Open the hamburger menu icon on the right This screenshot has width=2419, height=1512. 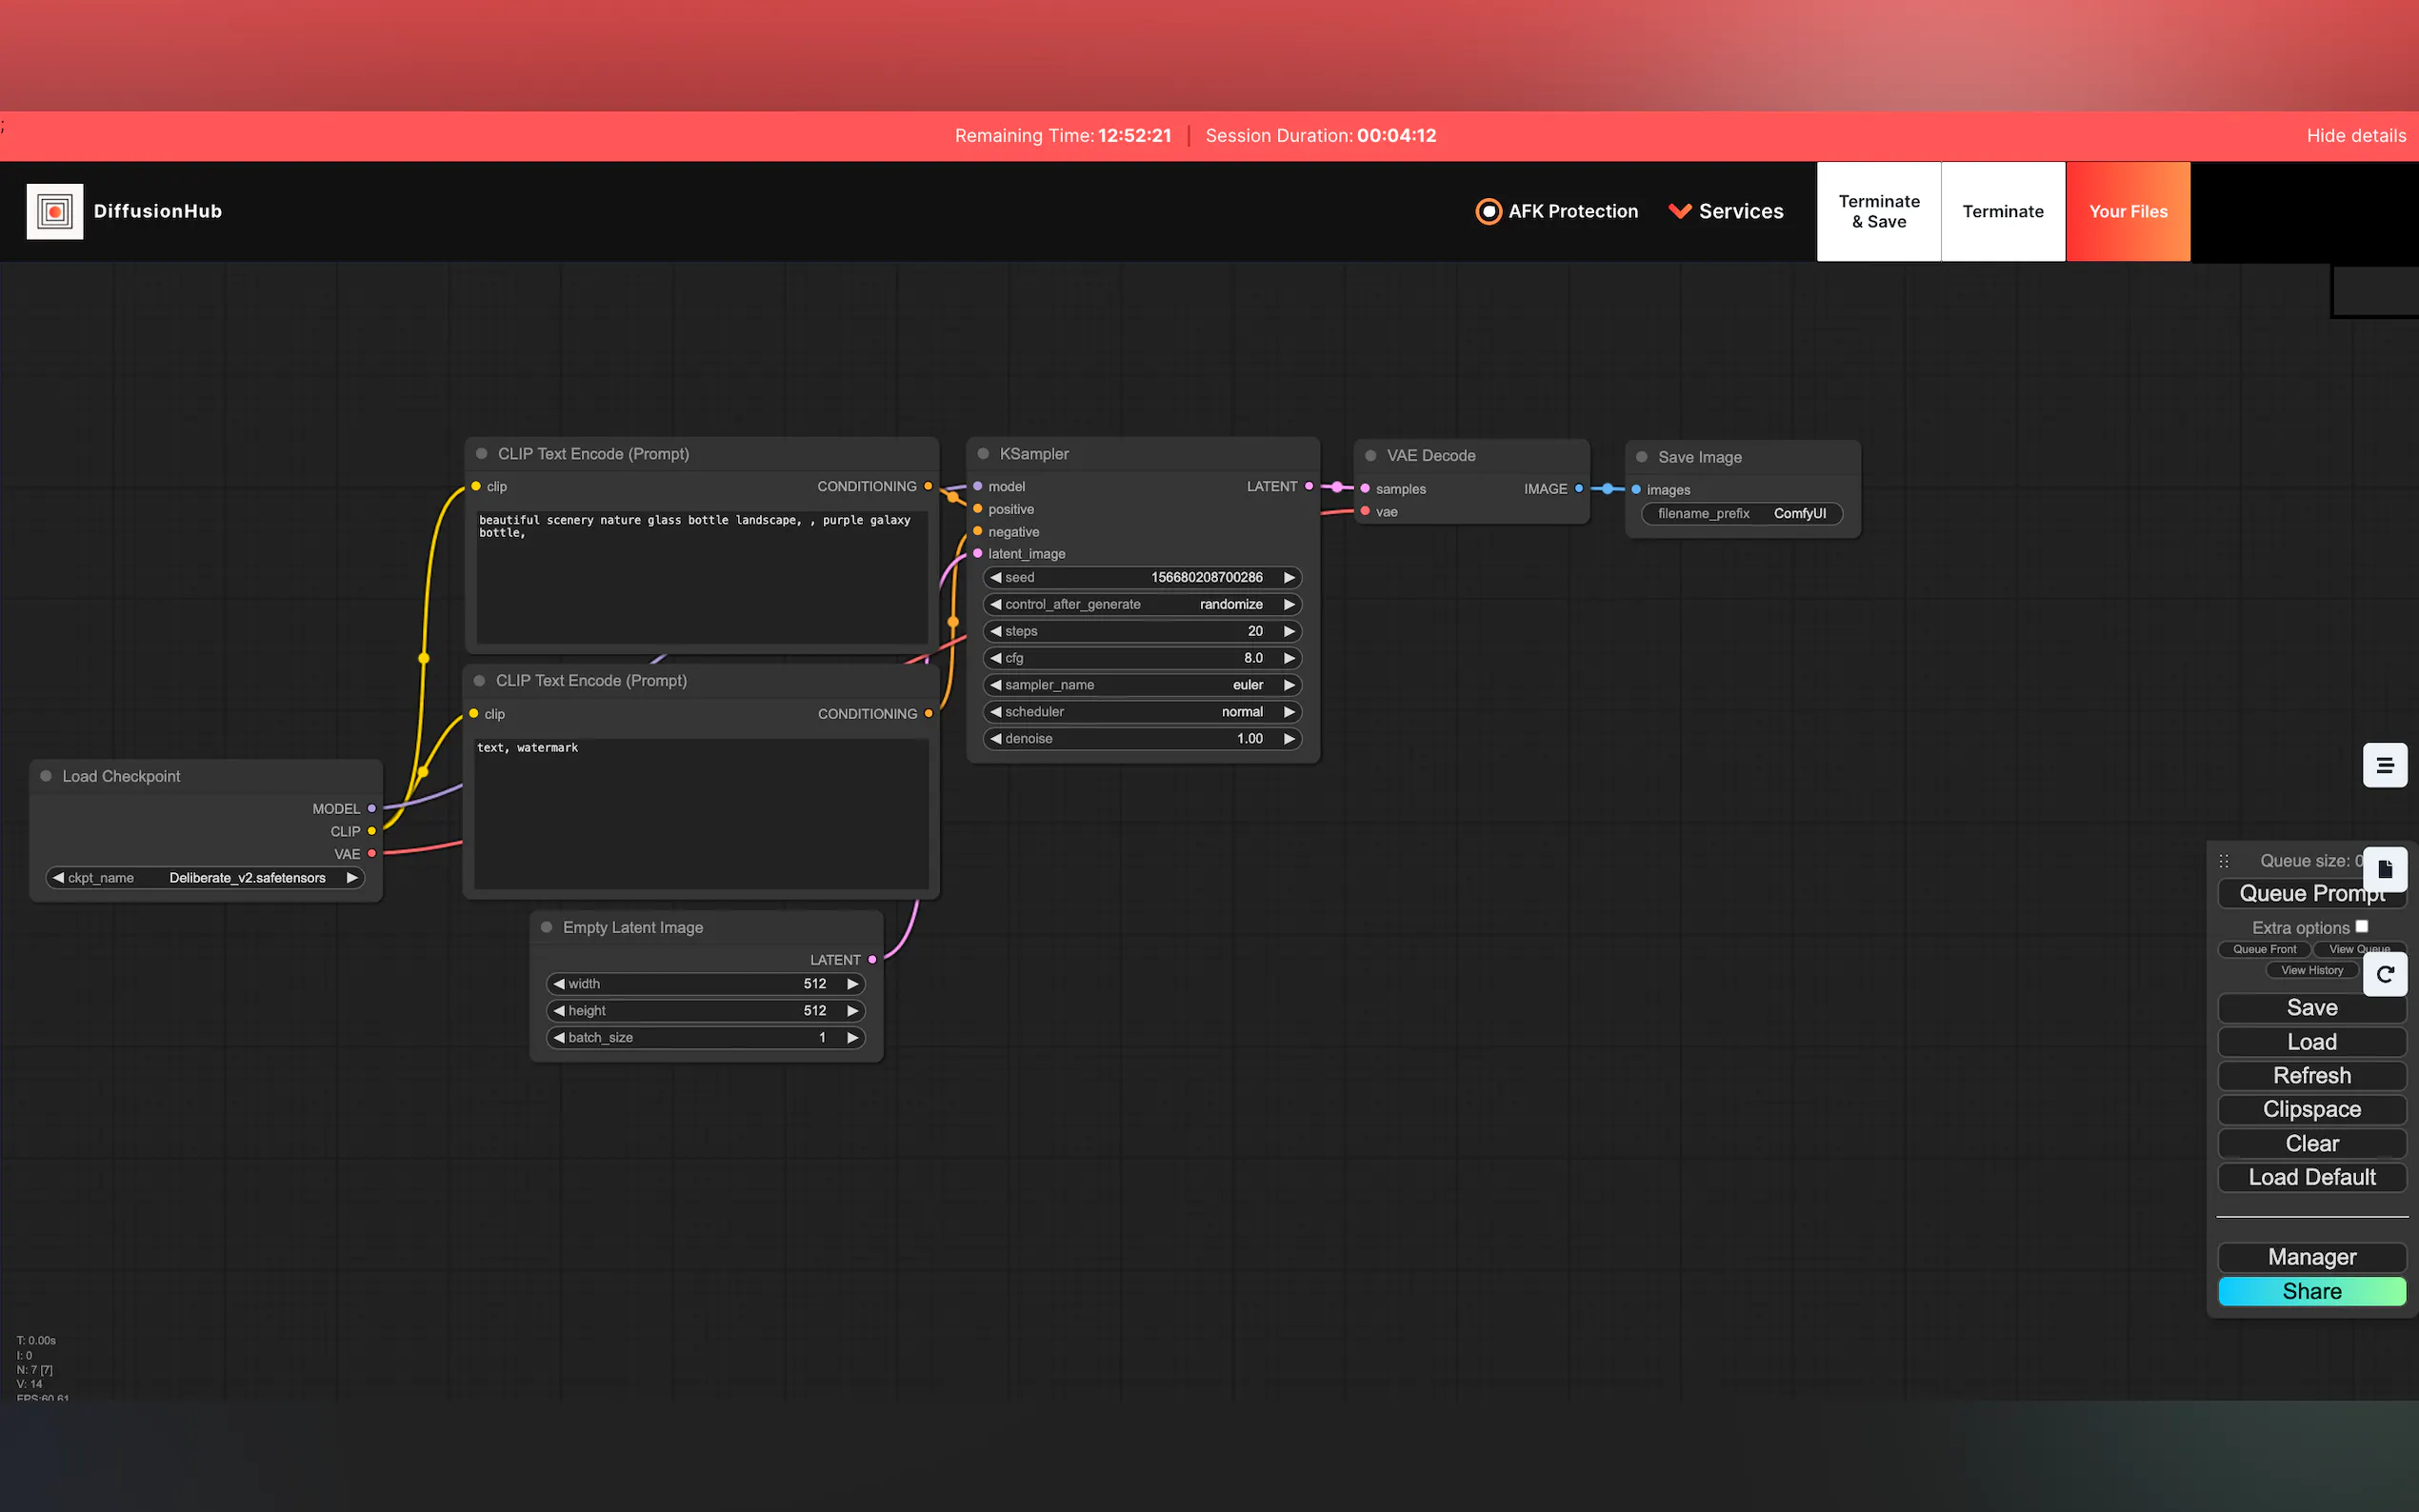click(x=2384, y=766)
